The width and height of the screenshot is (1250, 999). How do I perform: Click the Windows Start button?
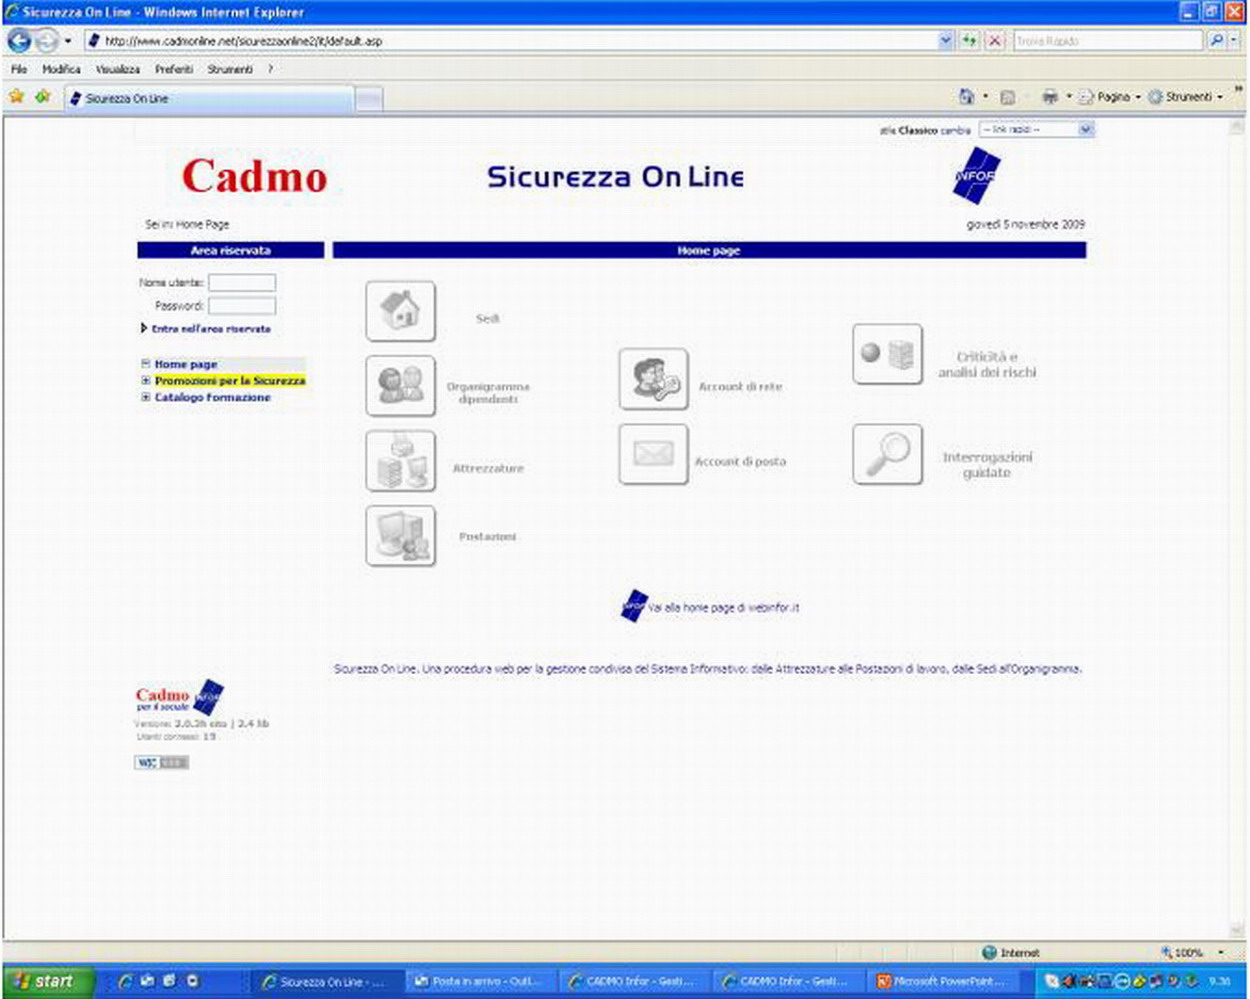click(48, 982)
